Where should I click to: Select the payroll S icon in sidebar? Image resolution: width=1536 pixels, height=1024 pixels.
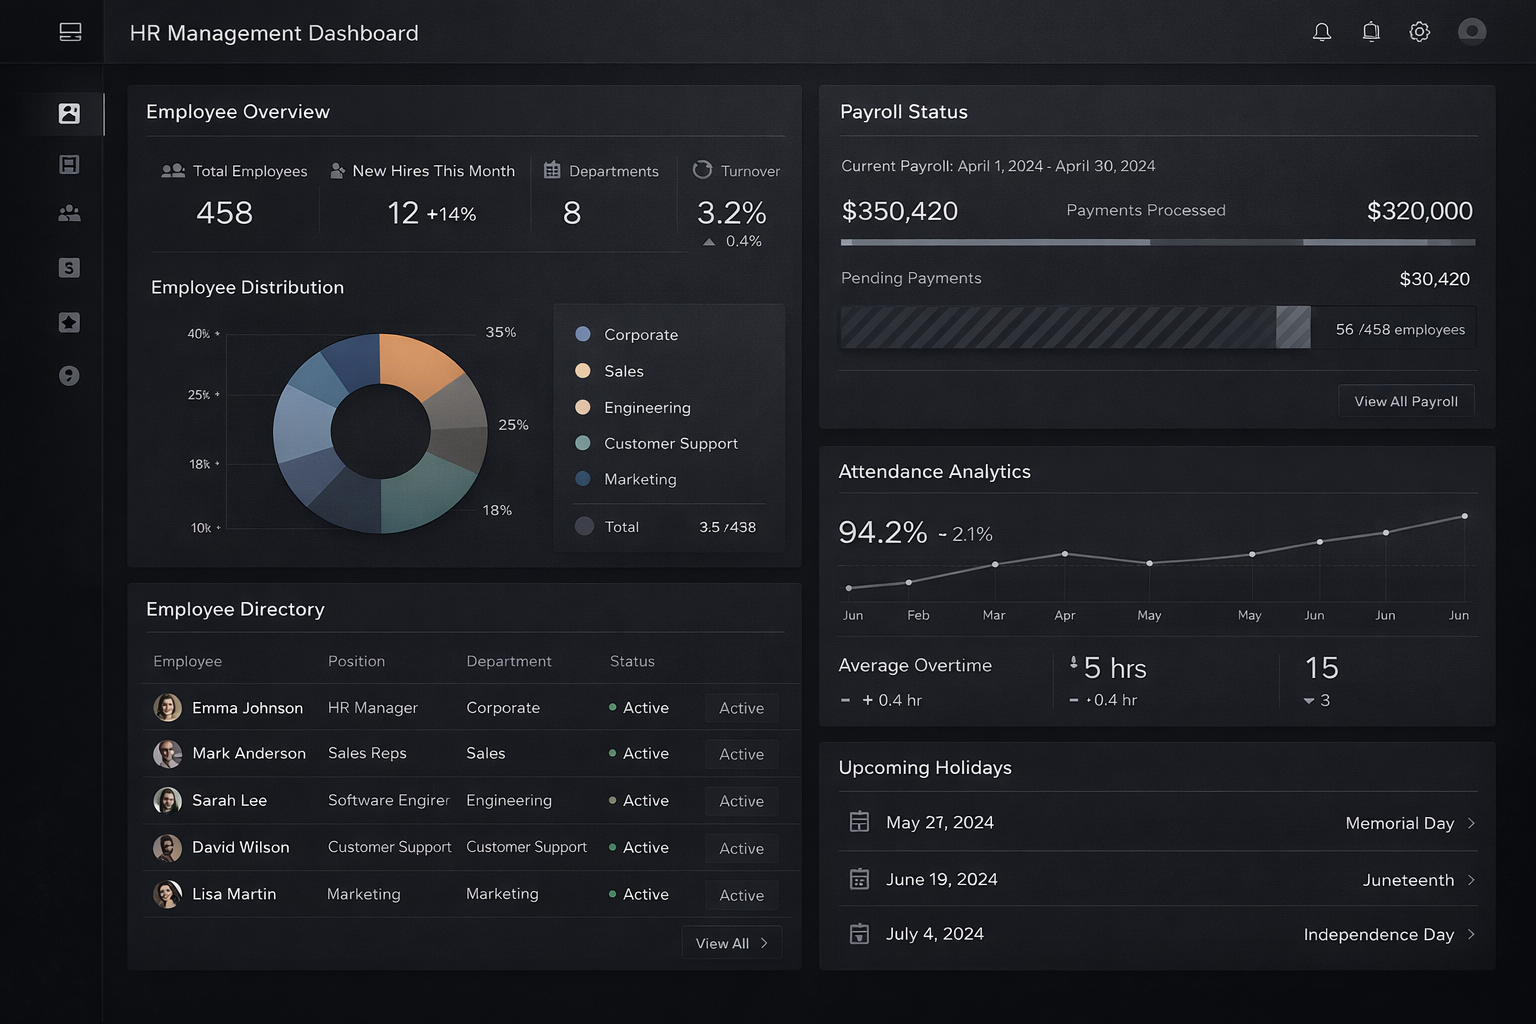click(x=69, y=268)
